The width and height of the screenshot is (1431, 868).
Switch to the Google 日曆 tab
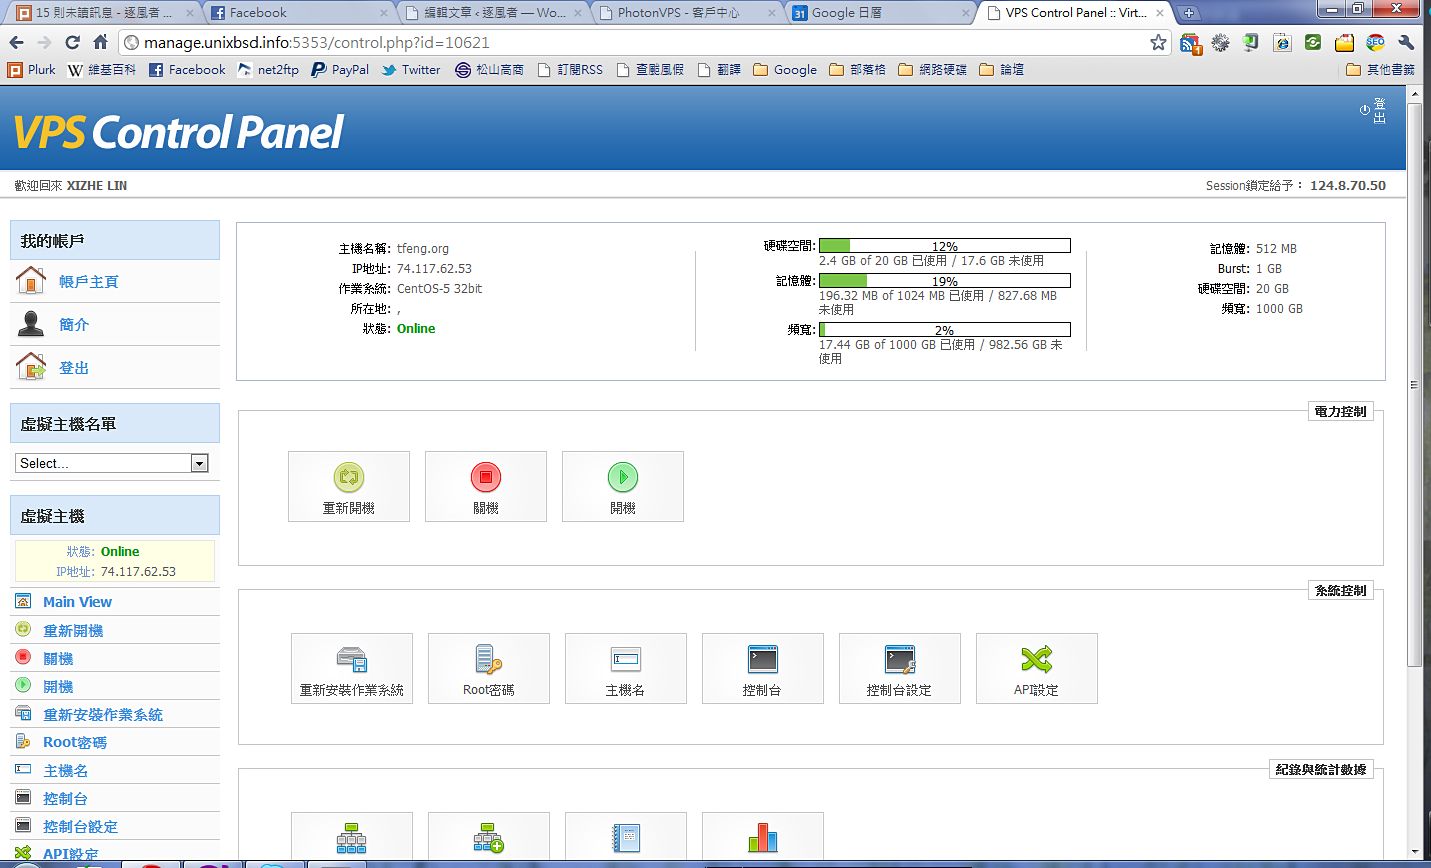[880, 13]
